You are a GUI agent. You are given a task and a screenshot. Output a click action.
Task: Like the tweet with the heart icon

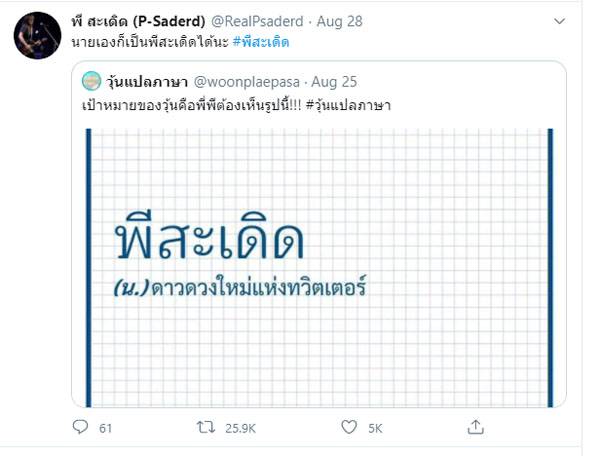(349, 427)
